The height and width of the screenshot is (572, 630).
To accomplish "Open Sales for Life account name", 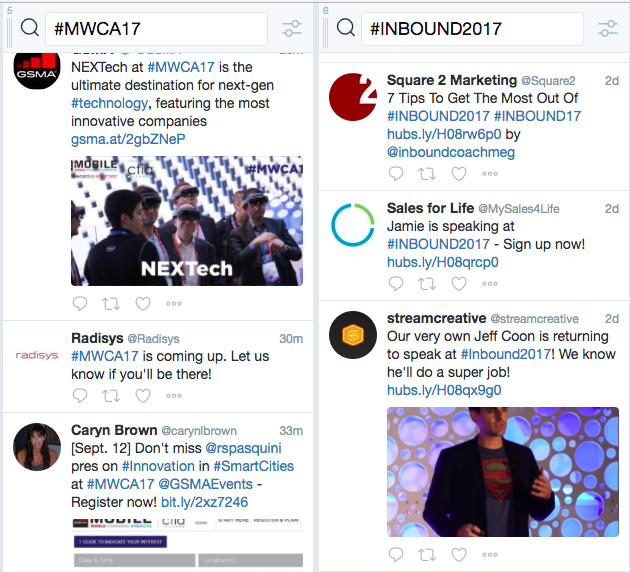I will [x=430, y=208].
